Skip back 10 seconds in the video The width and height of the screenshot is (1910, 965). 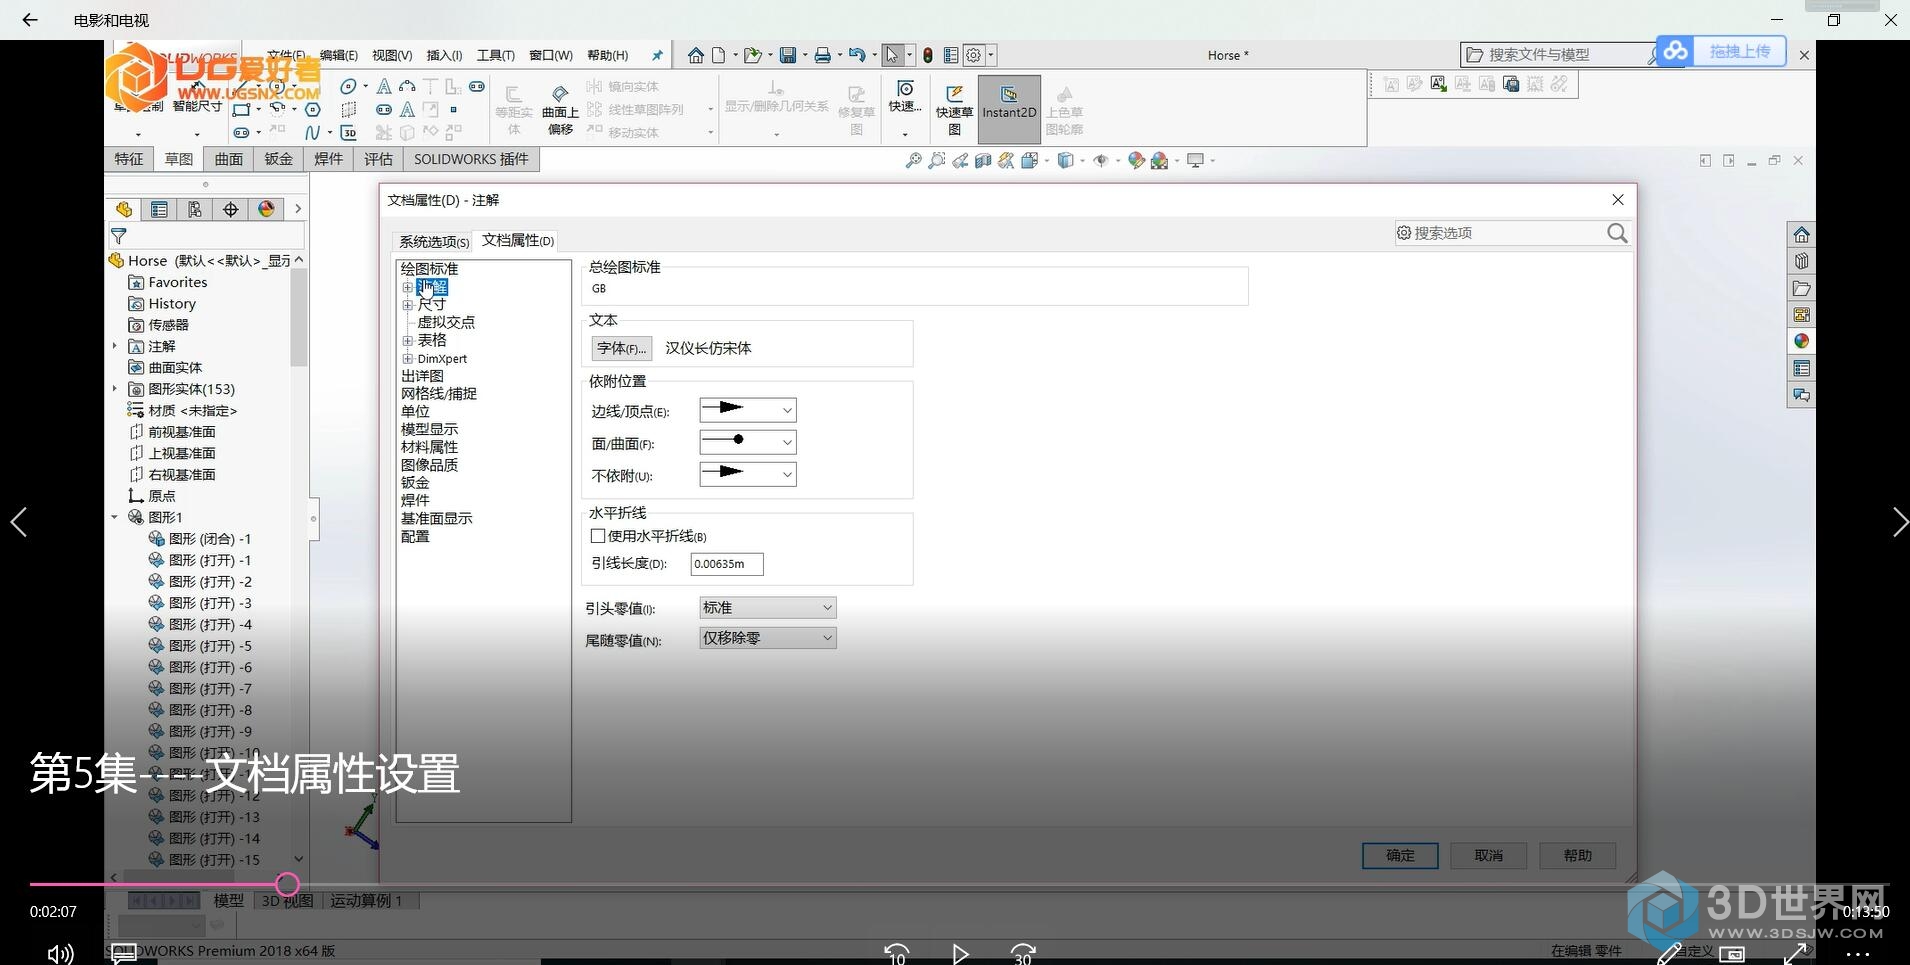click(x=897, y=953)
